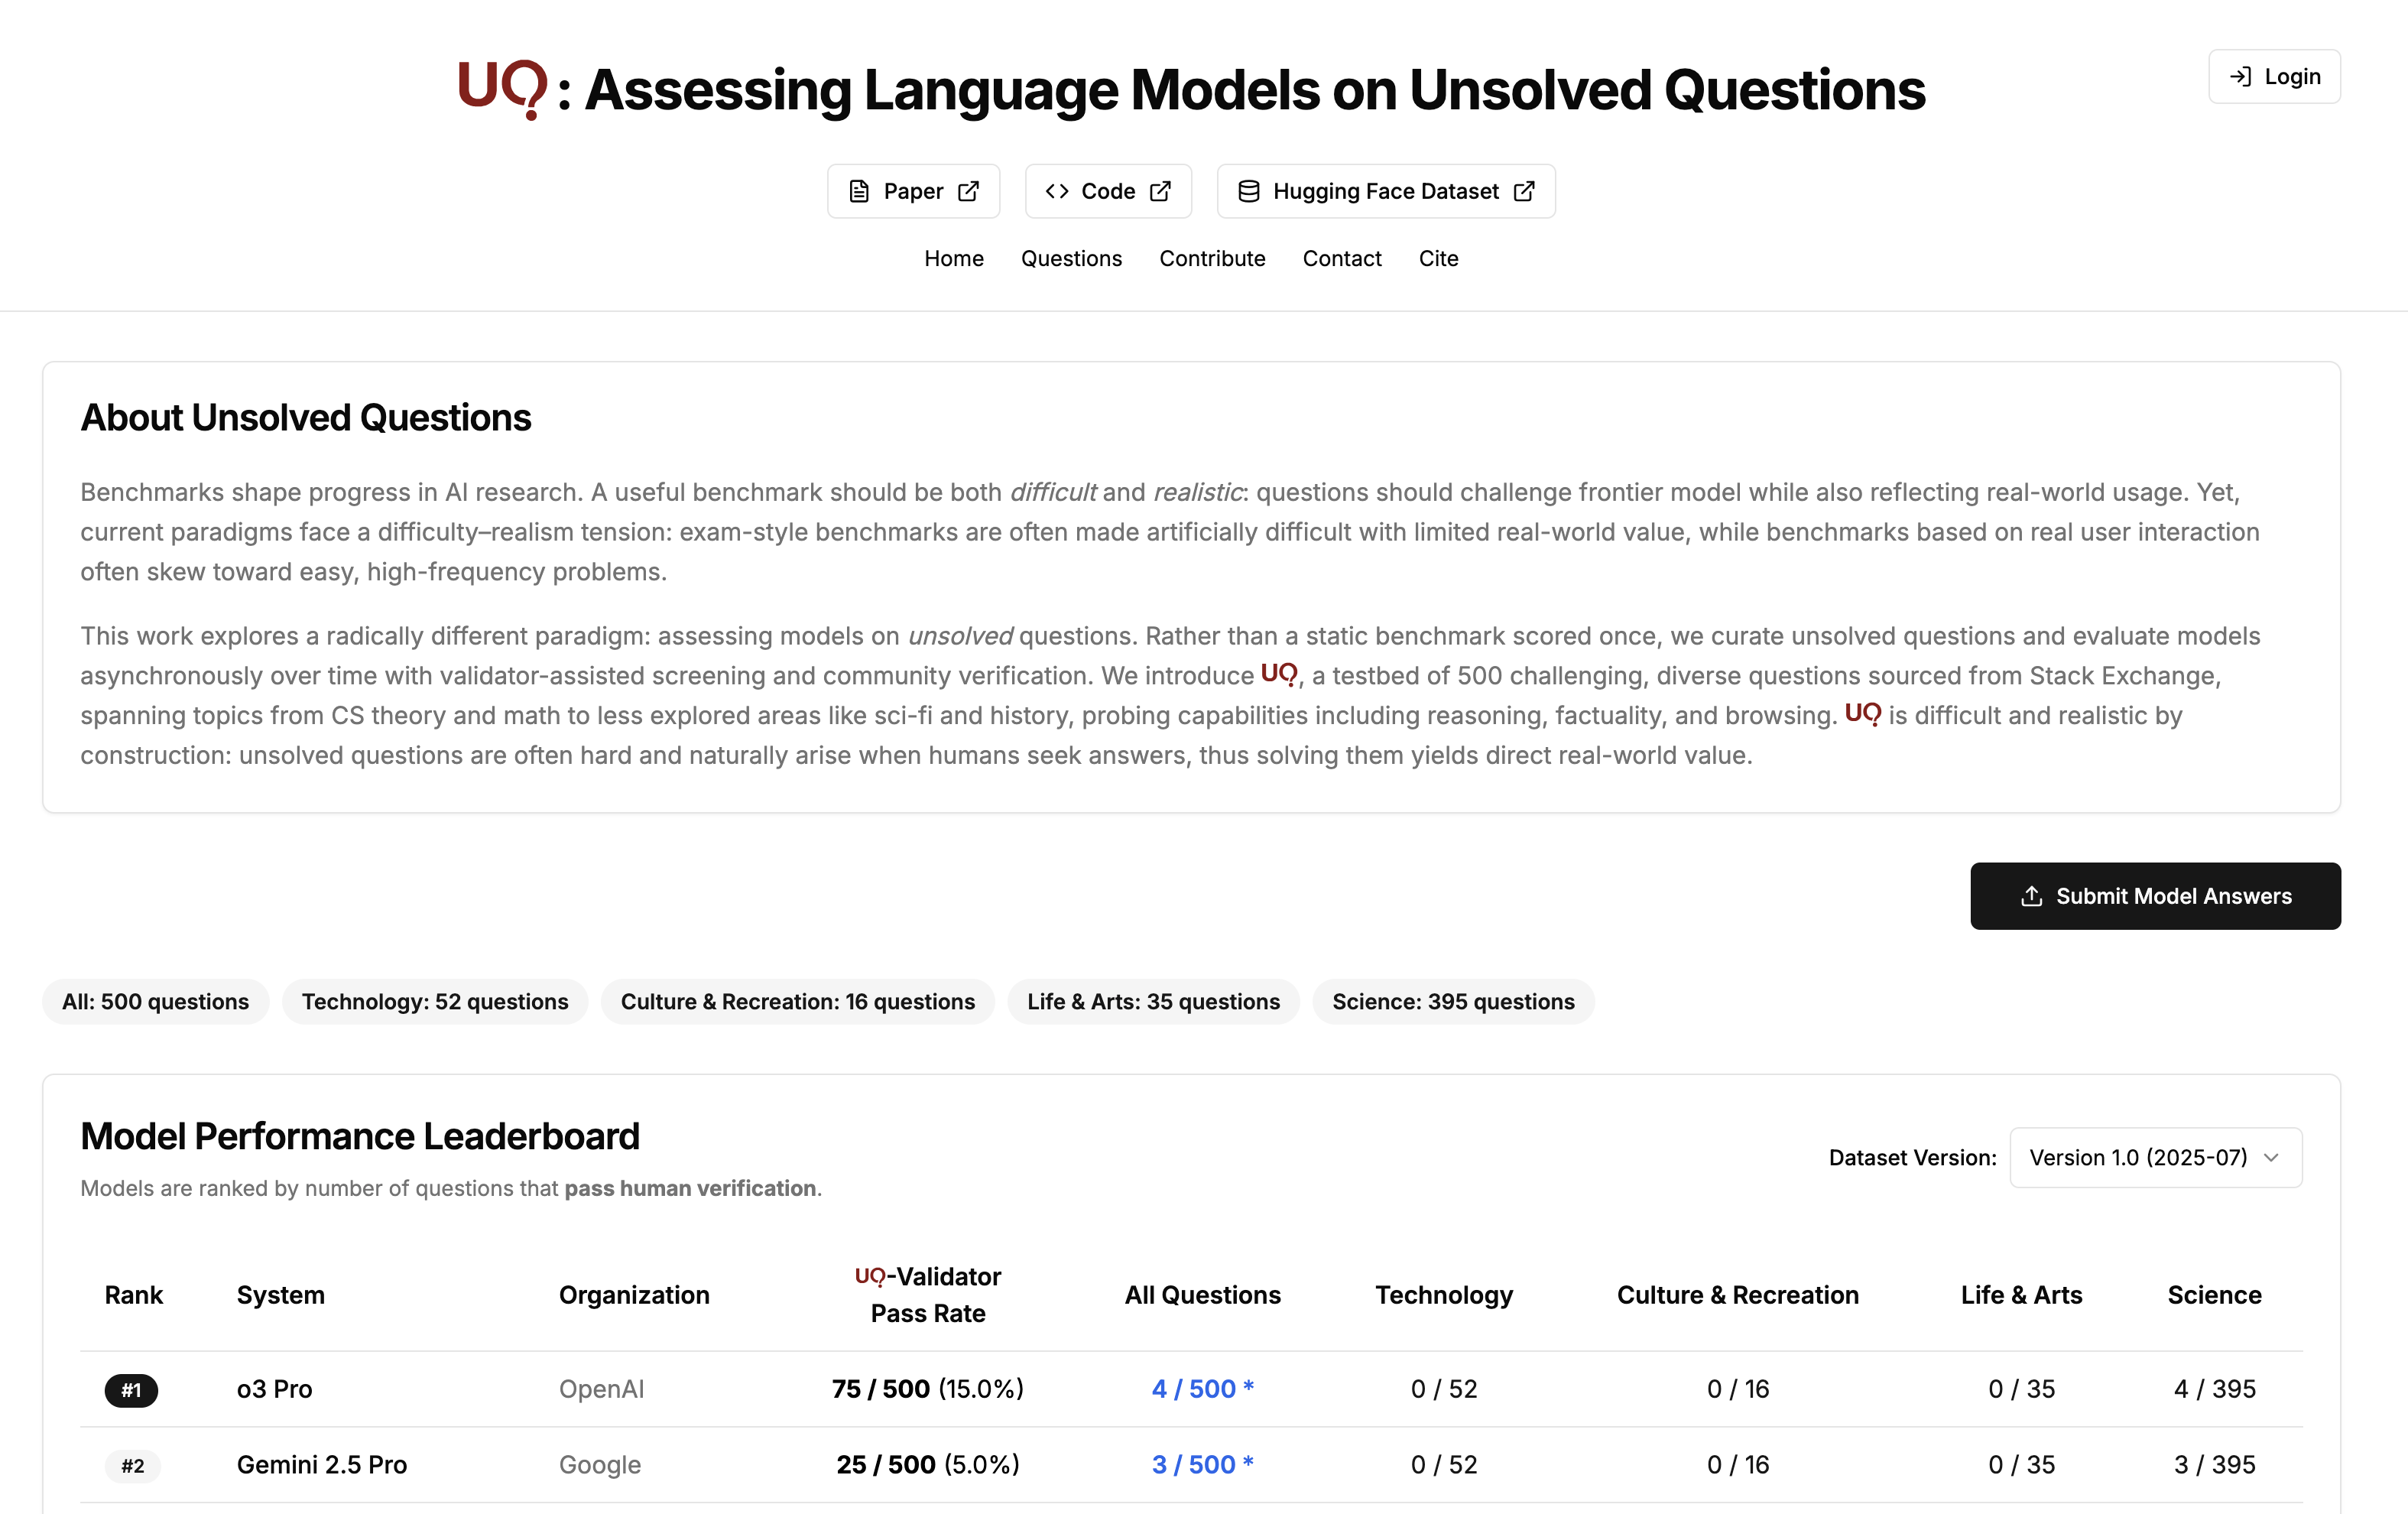Screen dimensions: 2408x1514
Task: Click the upload icon on Submit Model Answers
Action: pos(2031,896)
